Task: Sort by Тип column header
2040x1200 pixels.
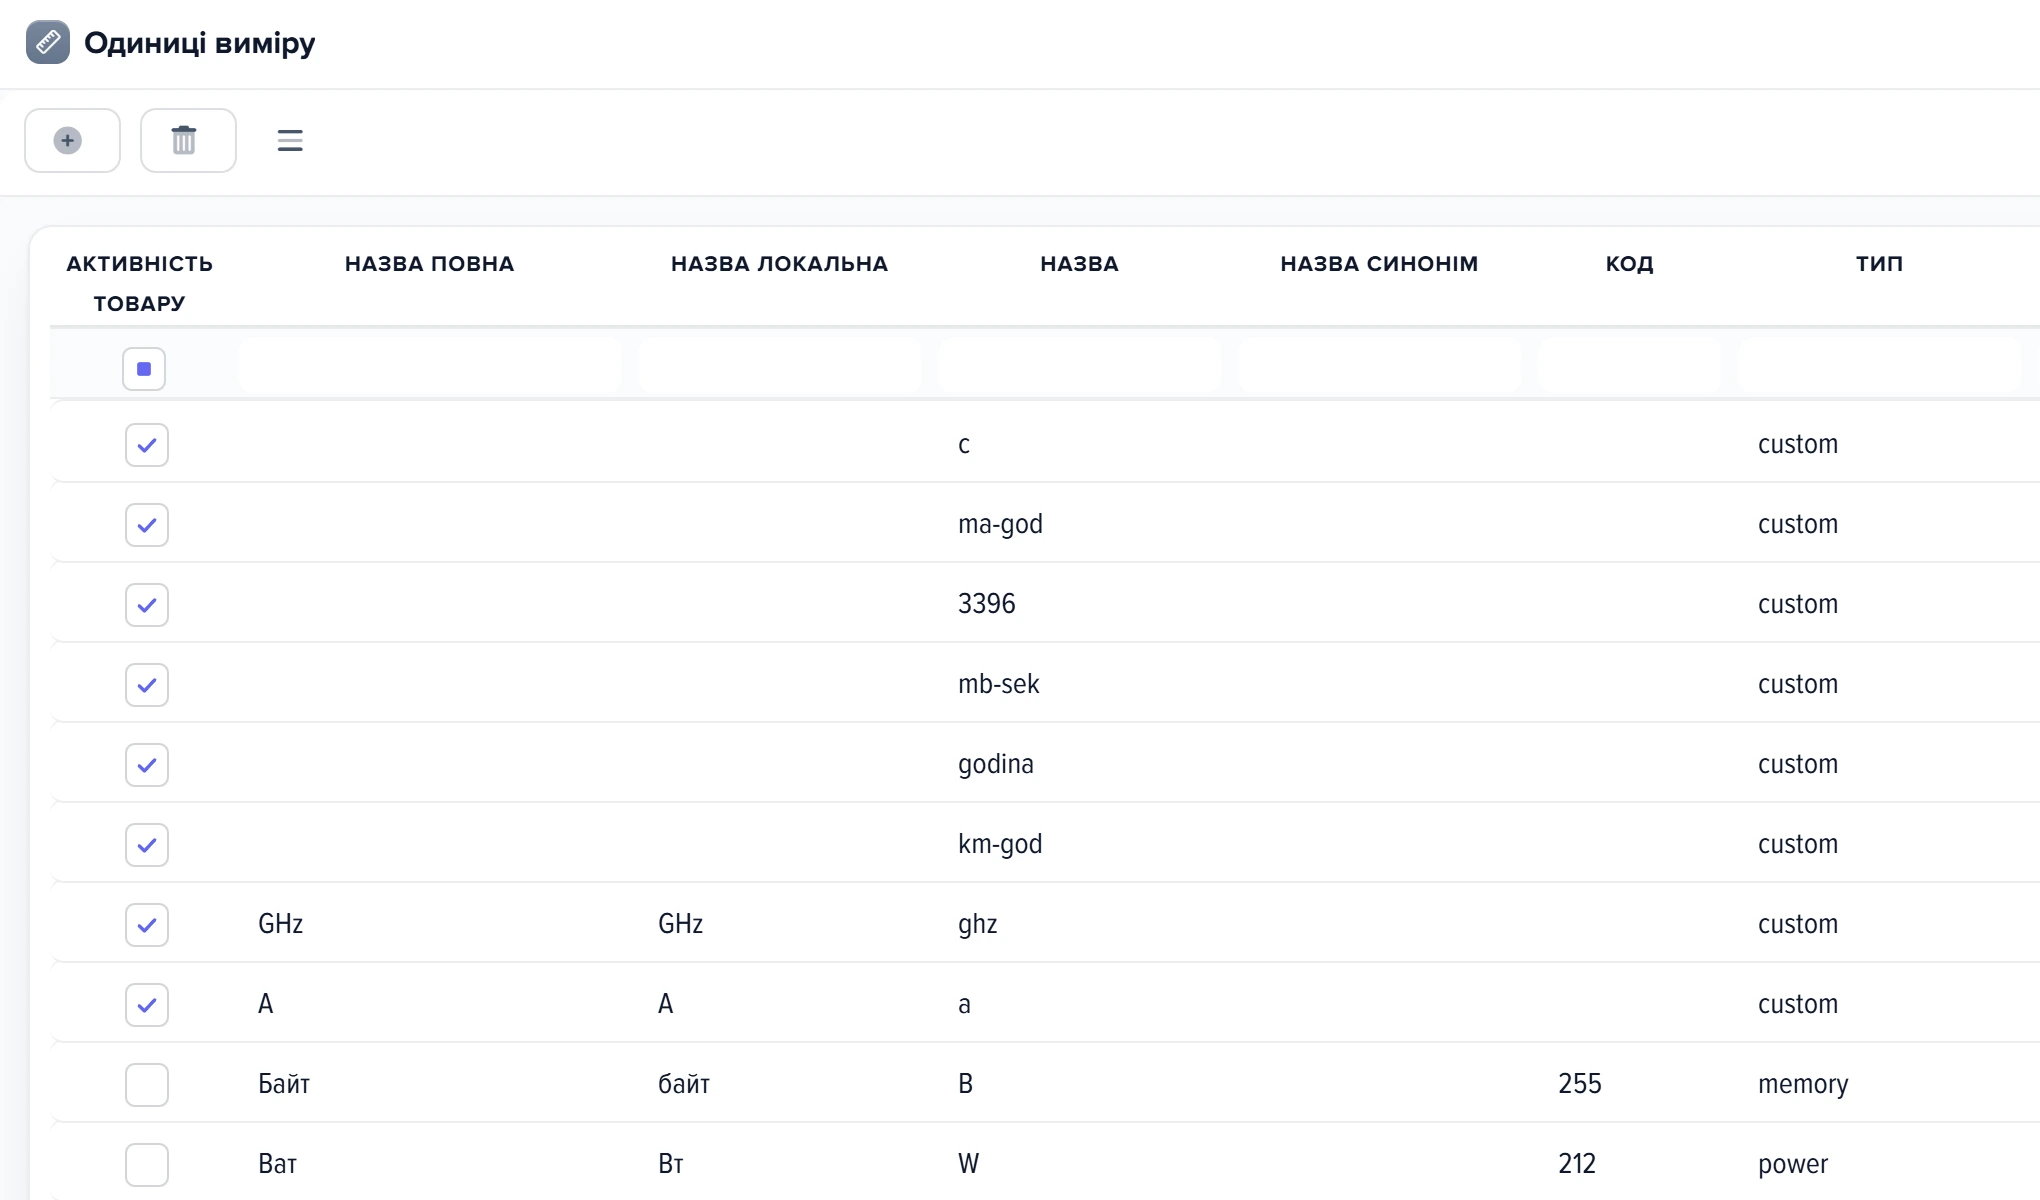Action: point(1880,264)
